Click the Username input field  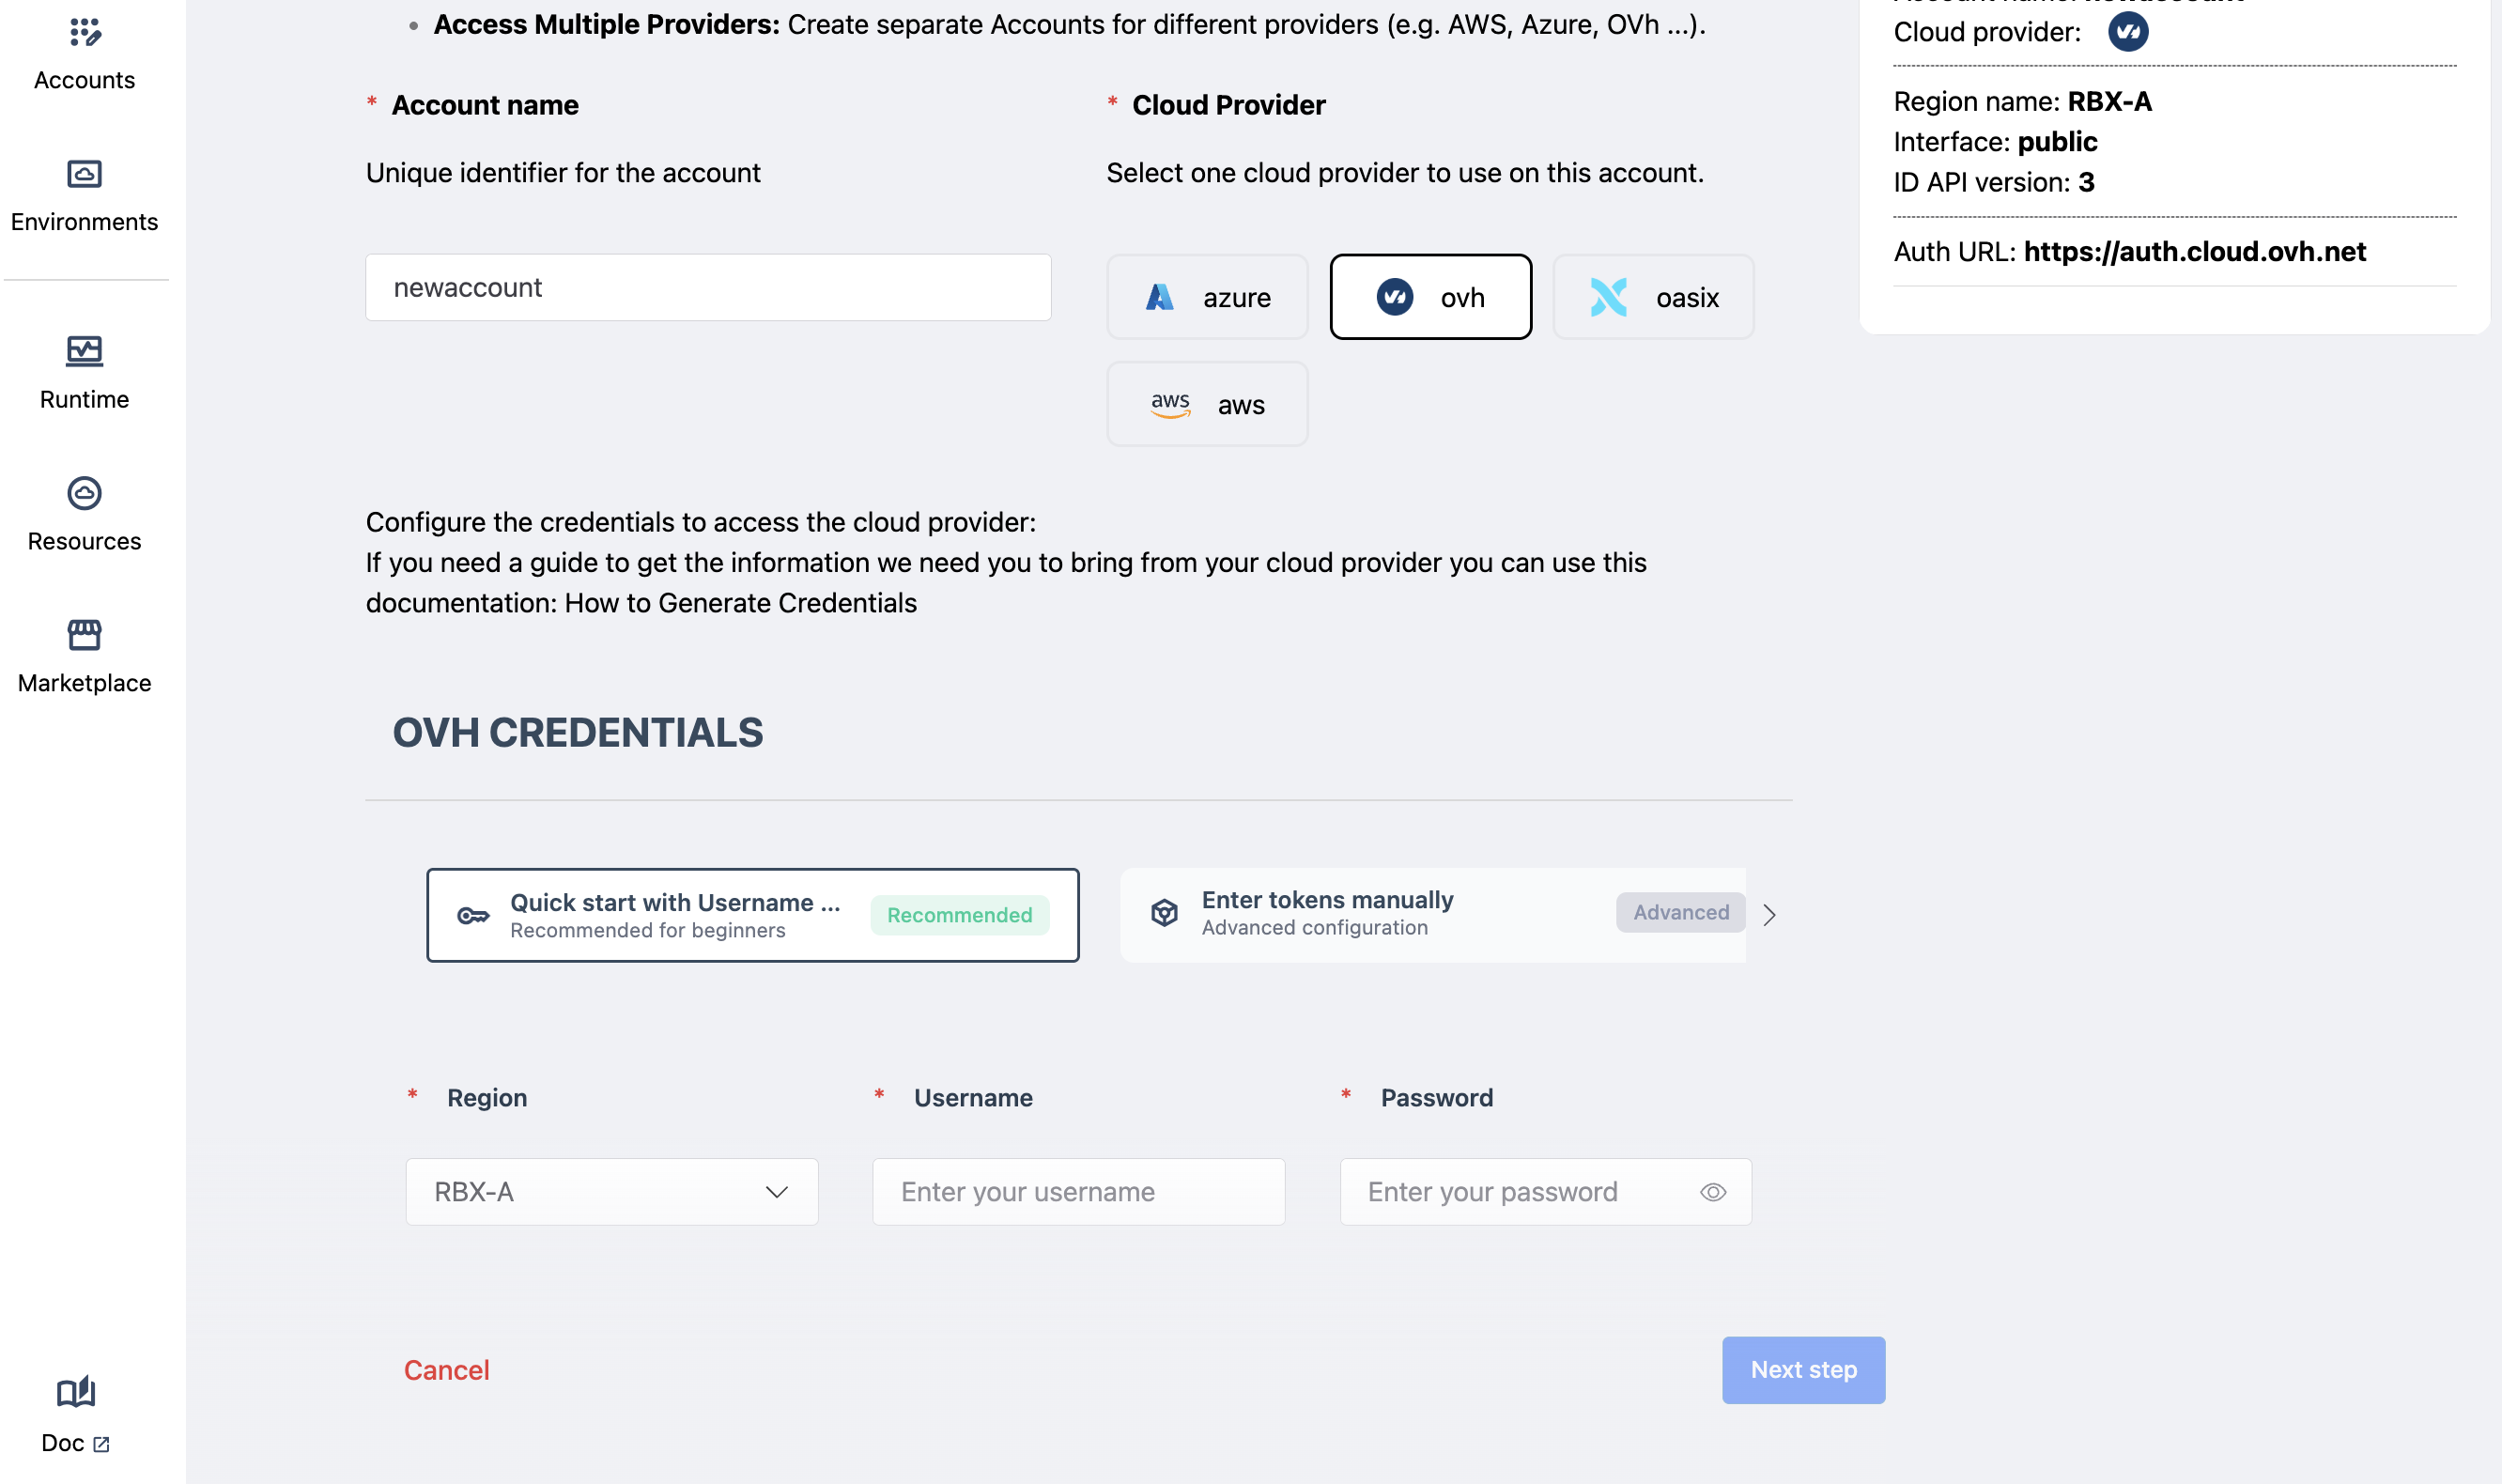[1078, 1192]
